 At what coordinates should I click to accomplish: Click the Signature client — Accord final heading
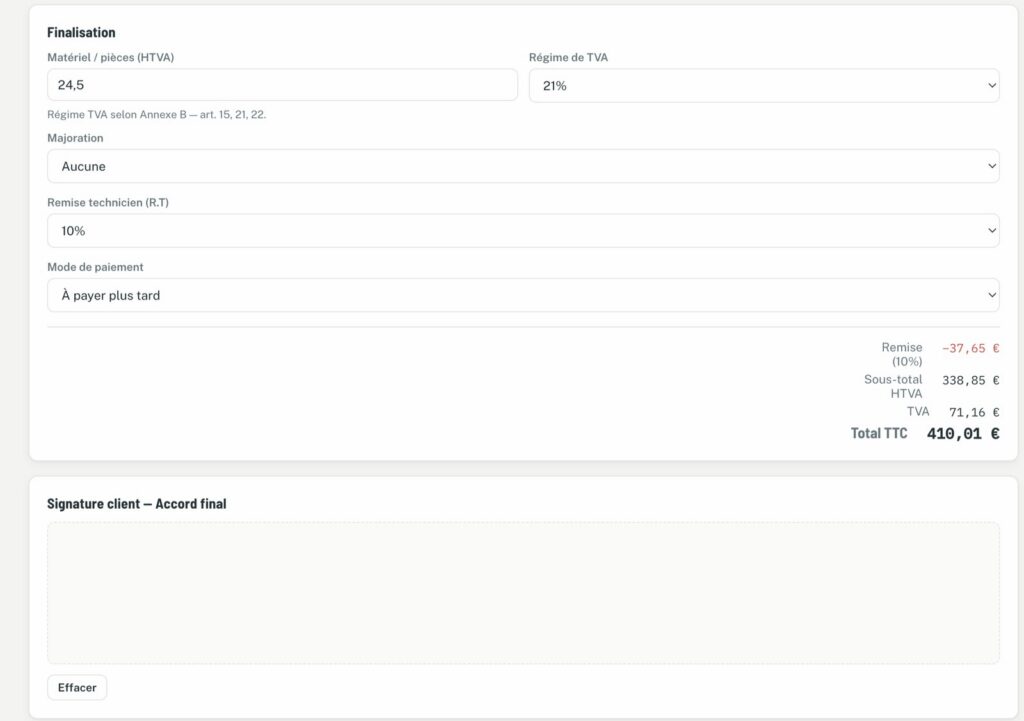[136, 504]
